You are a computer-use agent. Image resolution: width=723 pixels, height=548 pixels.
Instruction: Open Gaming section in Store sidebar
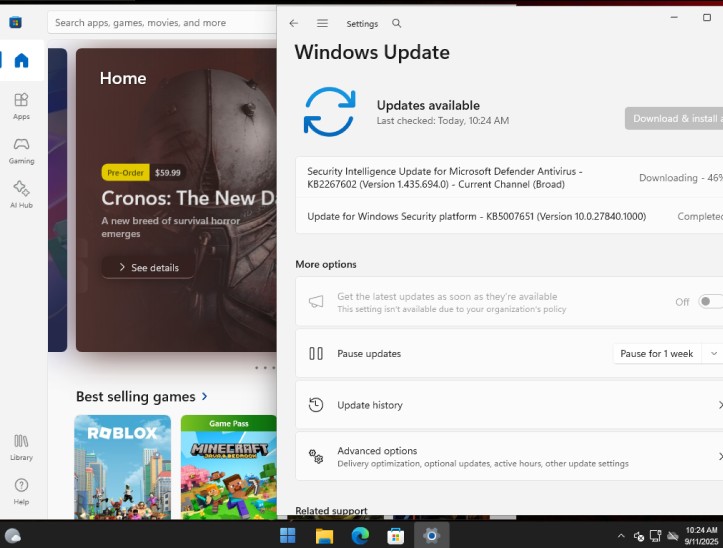click(x=21, y=151)
